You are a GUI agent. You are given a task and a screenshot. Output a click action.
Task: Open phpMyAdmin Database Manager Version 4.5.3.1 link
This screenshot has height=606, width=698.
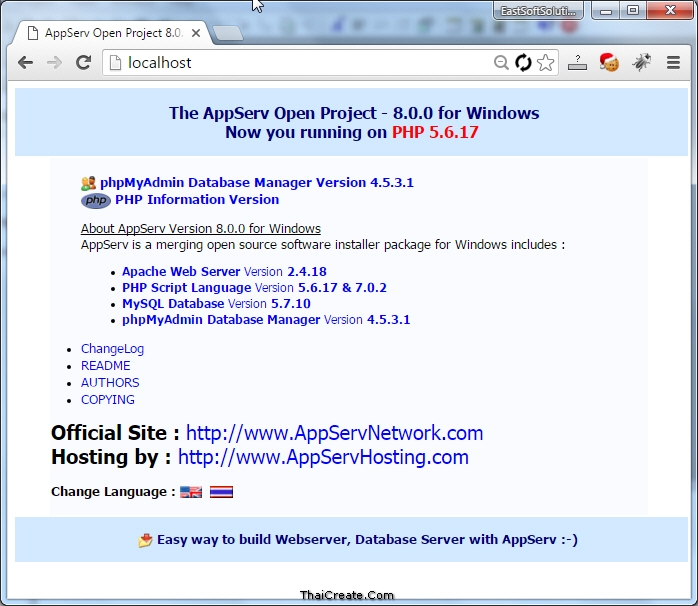[257, 183]
